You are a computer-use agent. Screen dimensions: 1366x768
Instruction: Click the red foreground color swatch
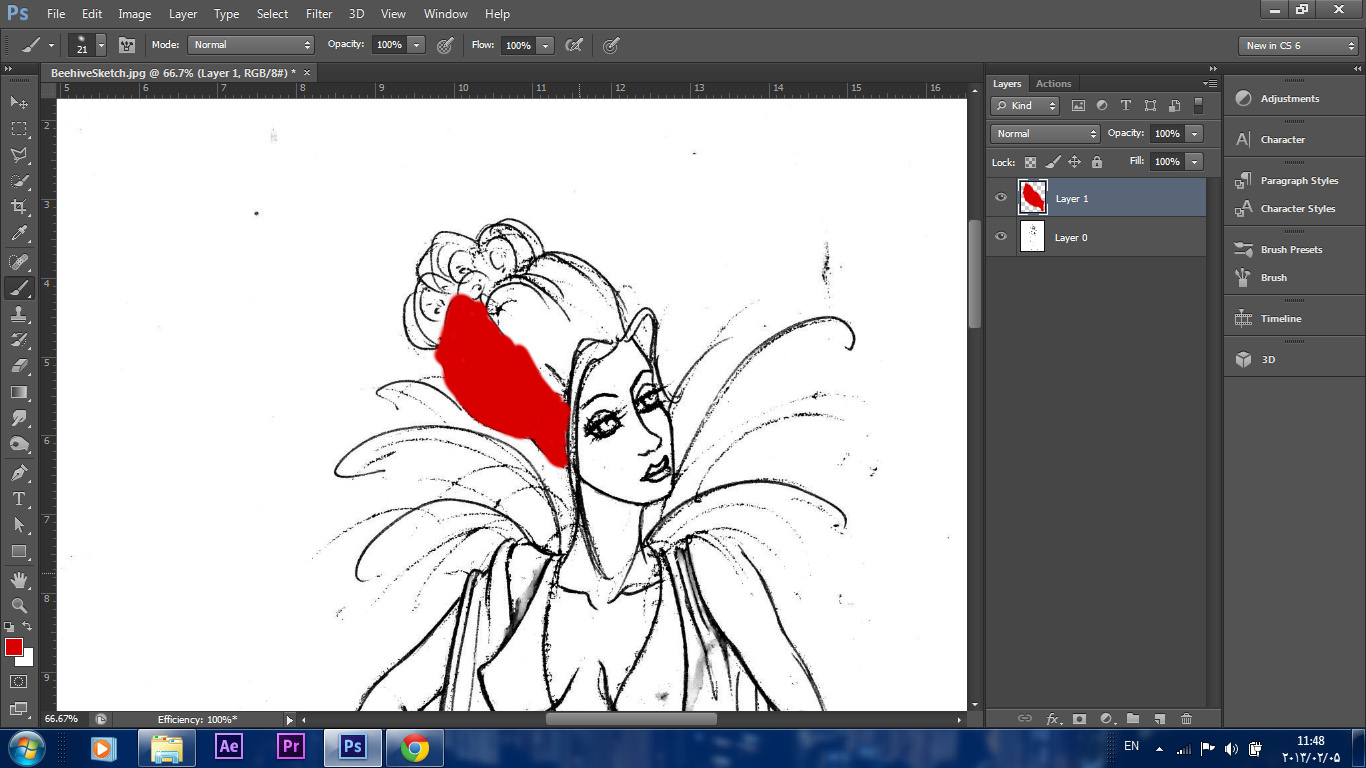(x=13, y=647)
